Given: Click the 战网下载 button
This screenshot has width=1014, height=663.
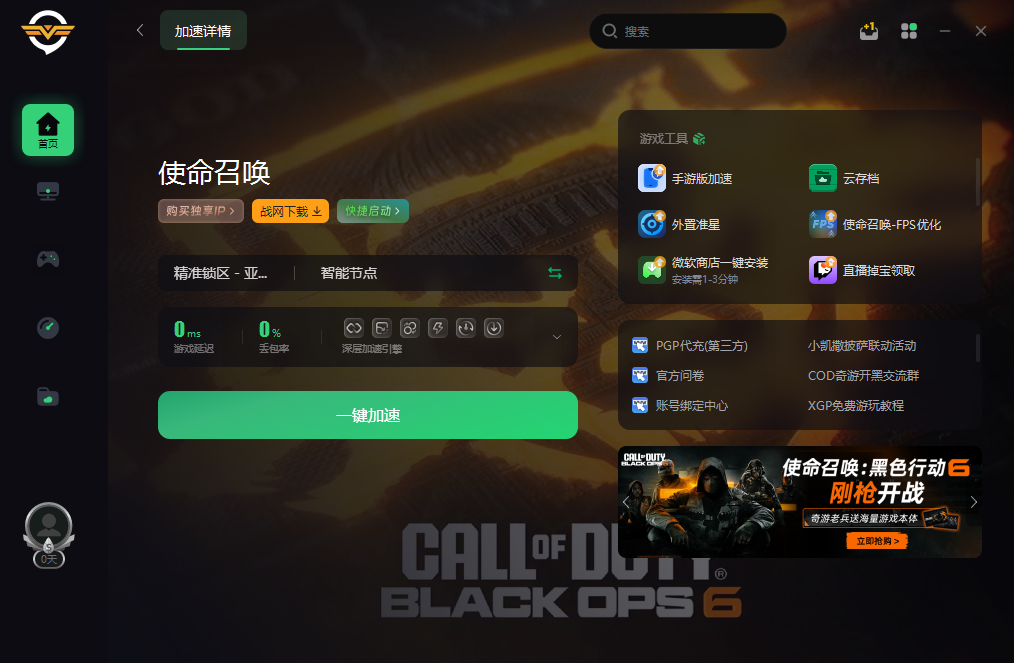Looking at the screenshot, I should (290, 211).
